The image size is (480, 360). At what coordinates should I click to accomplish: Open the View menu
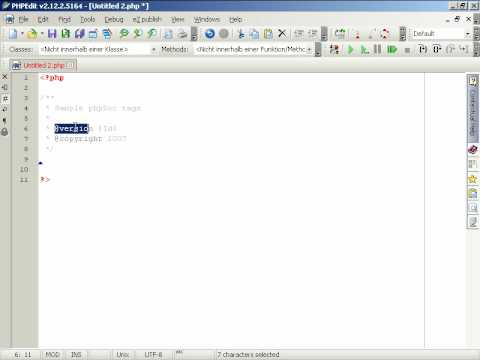coord(178,20)
